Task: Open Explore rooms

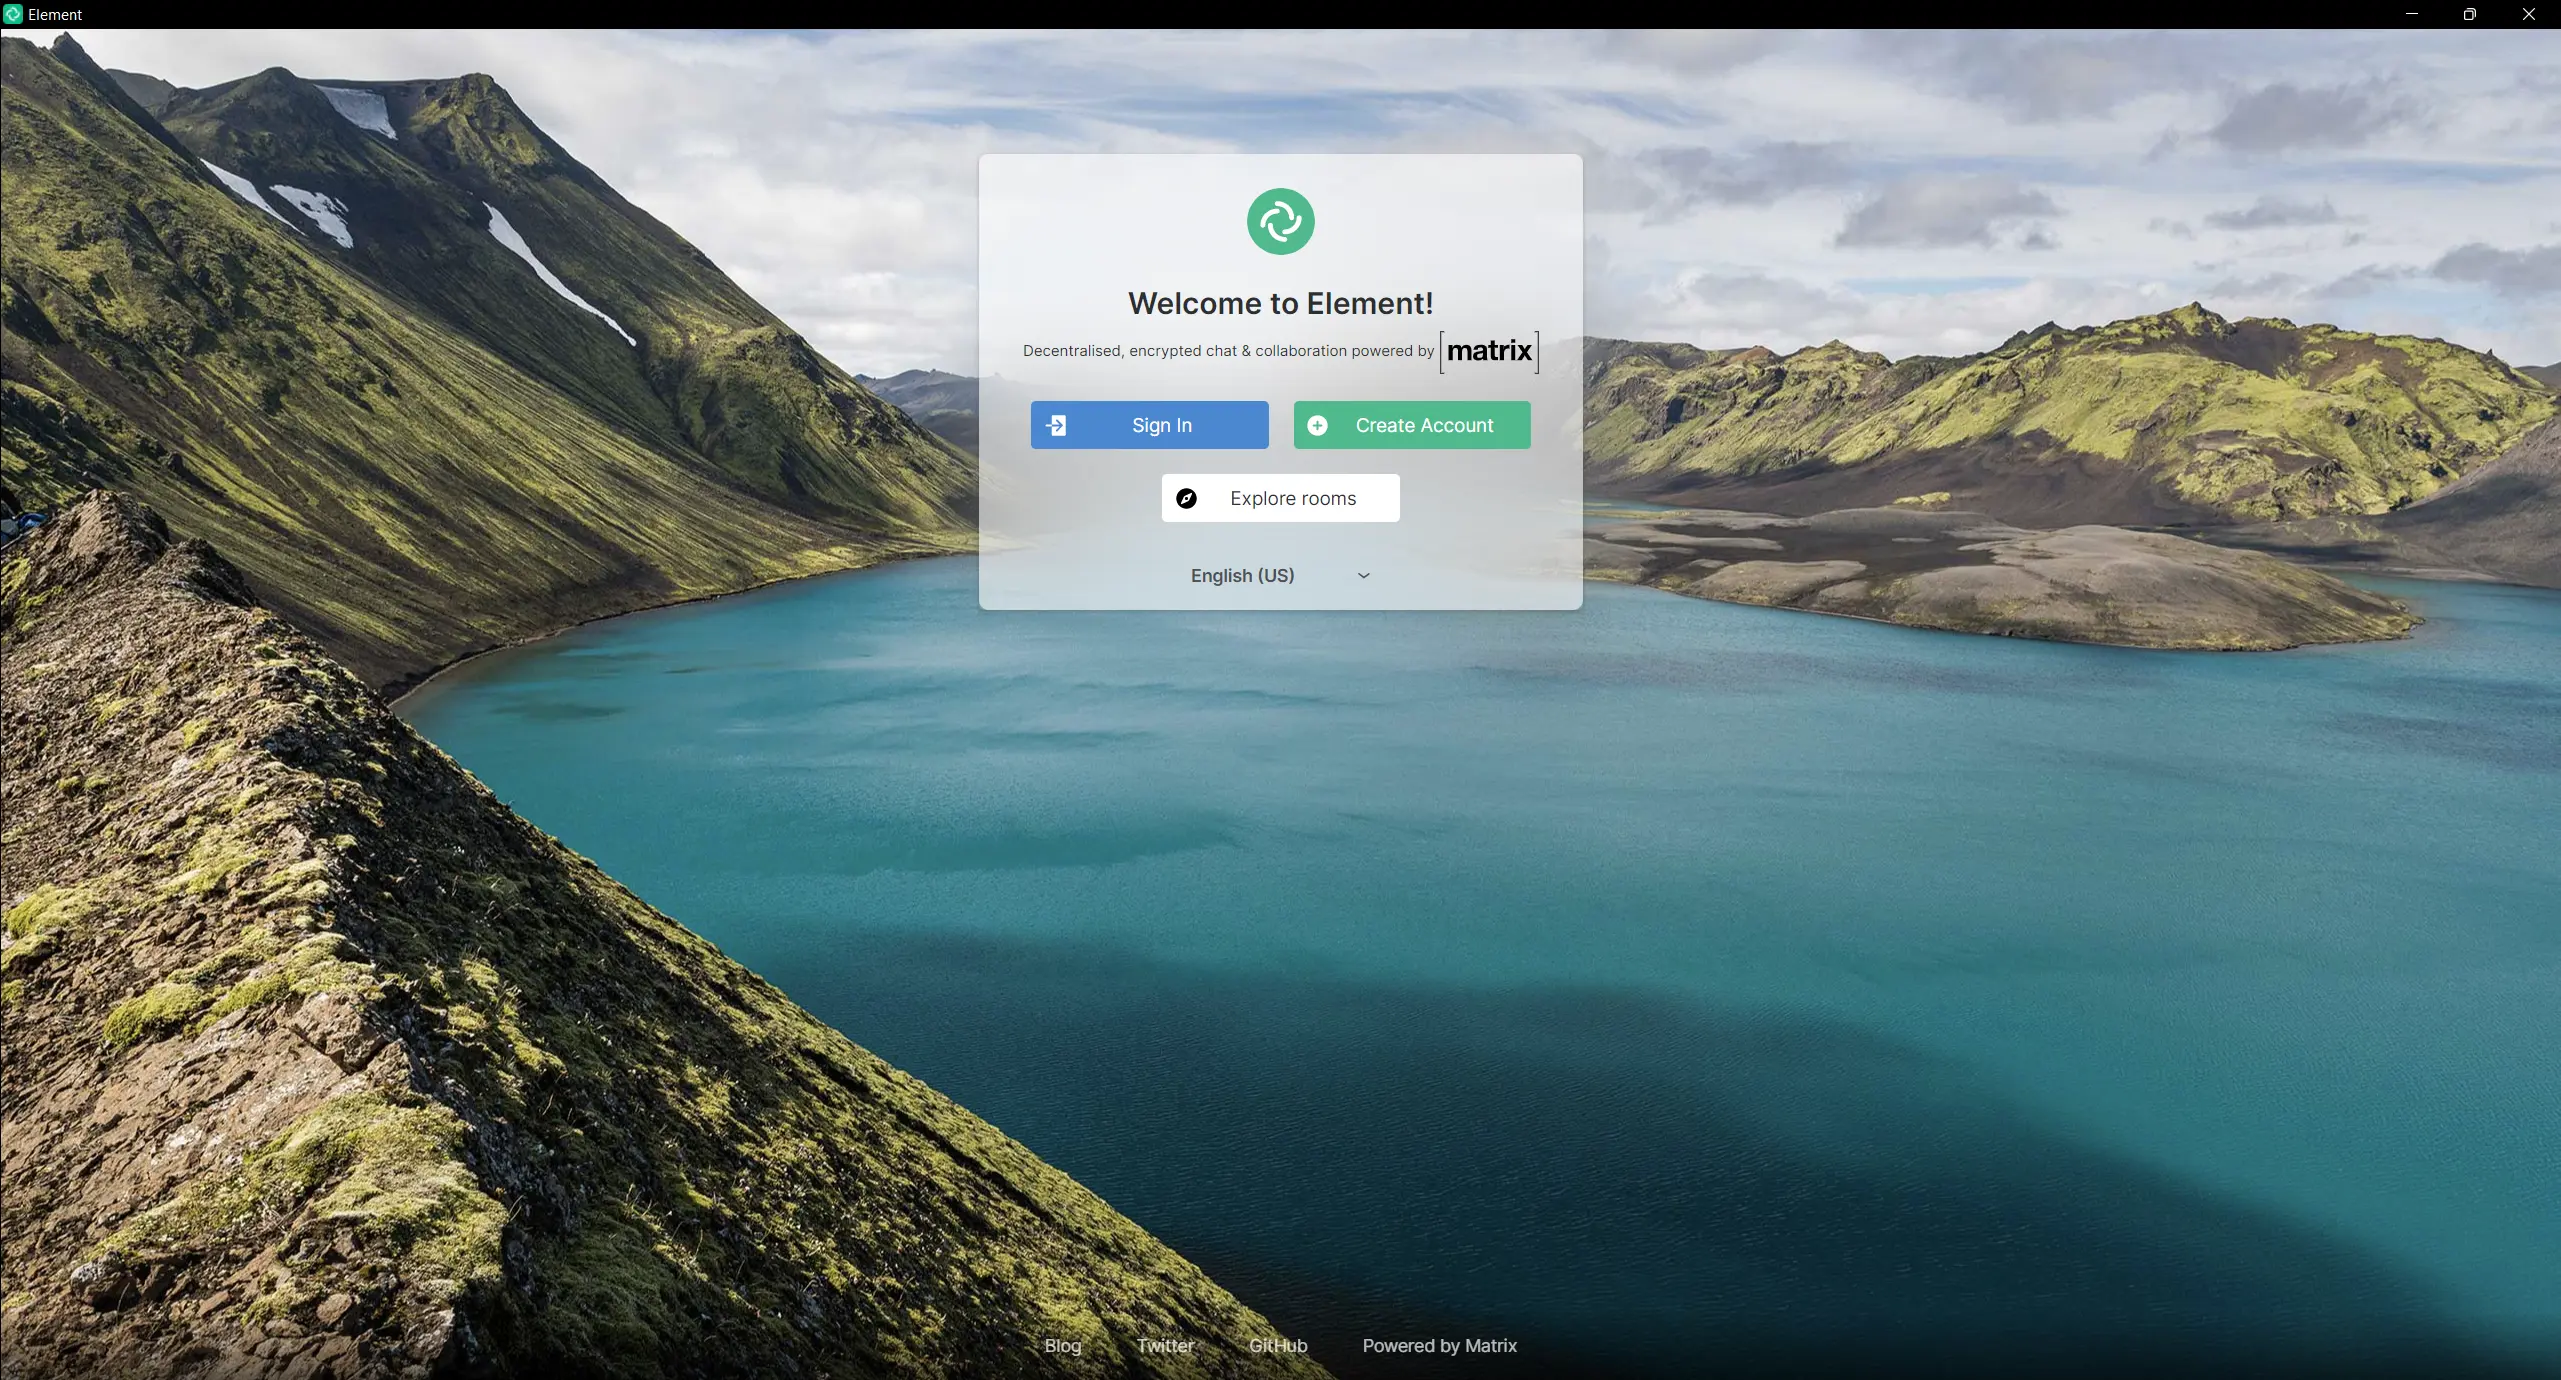Action: click(1293, 498)
